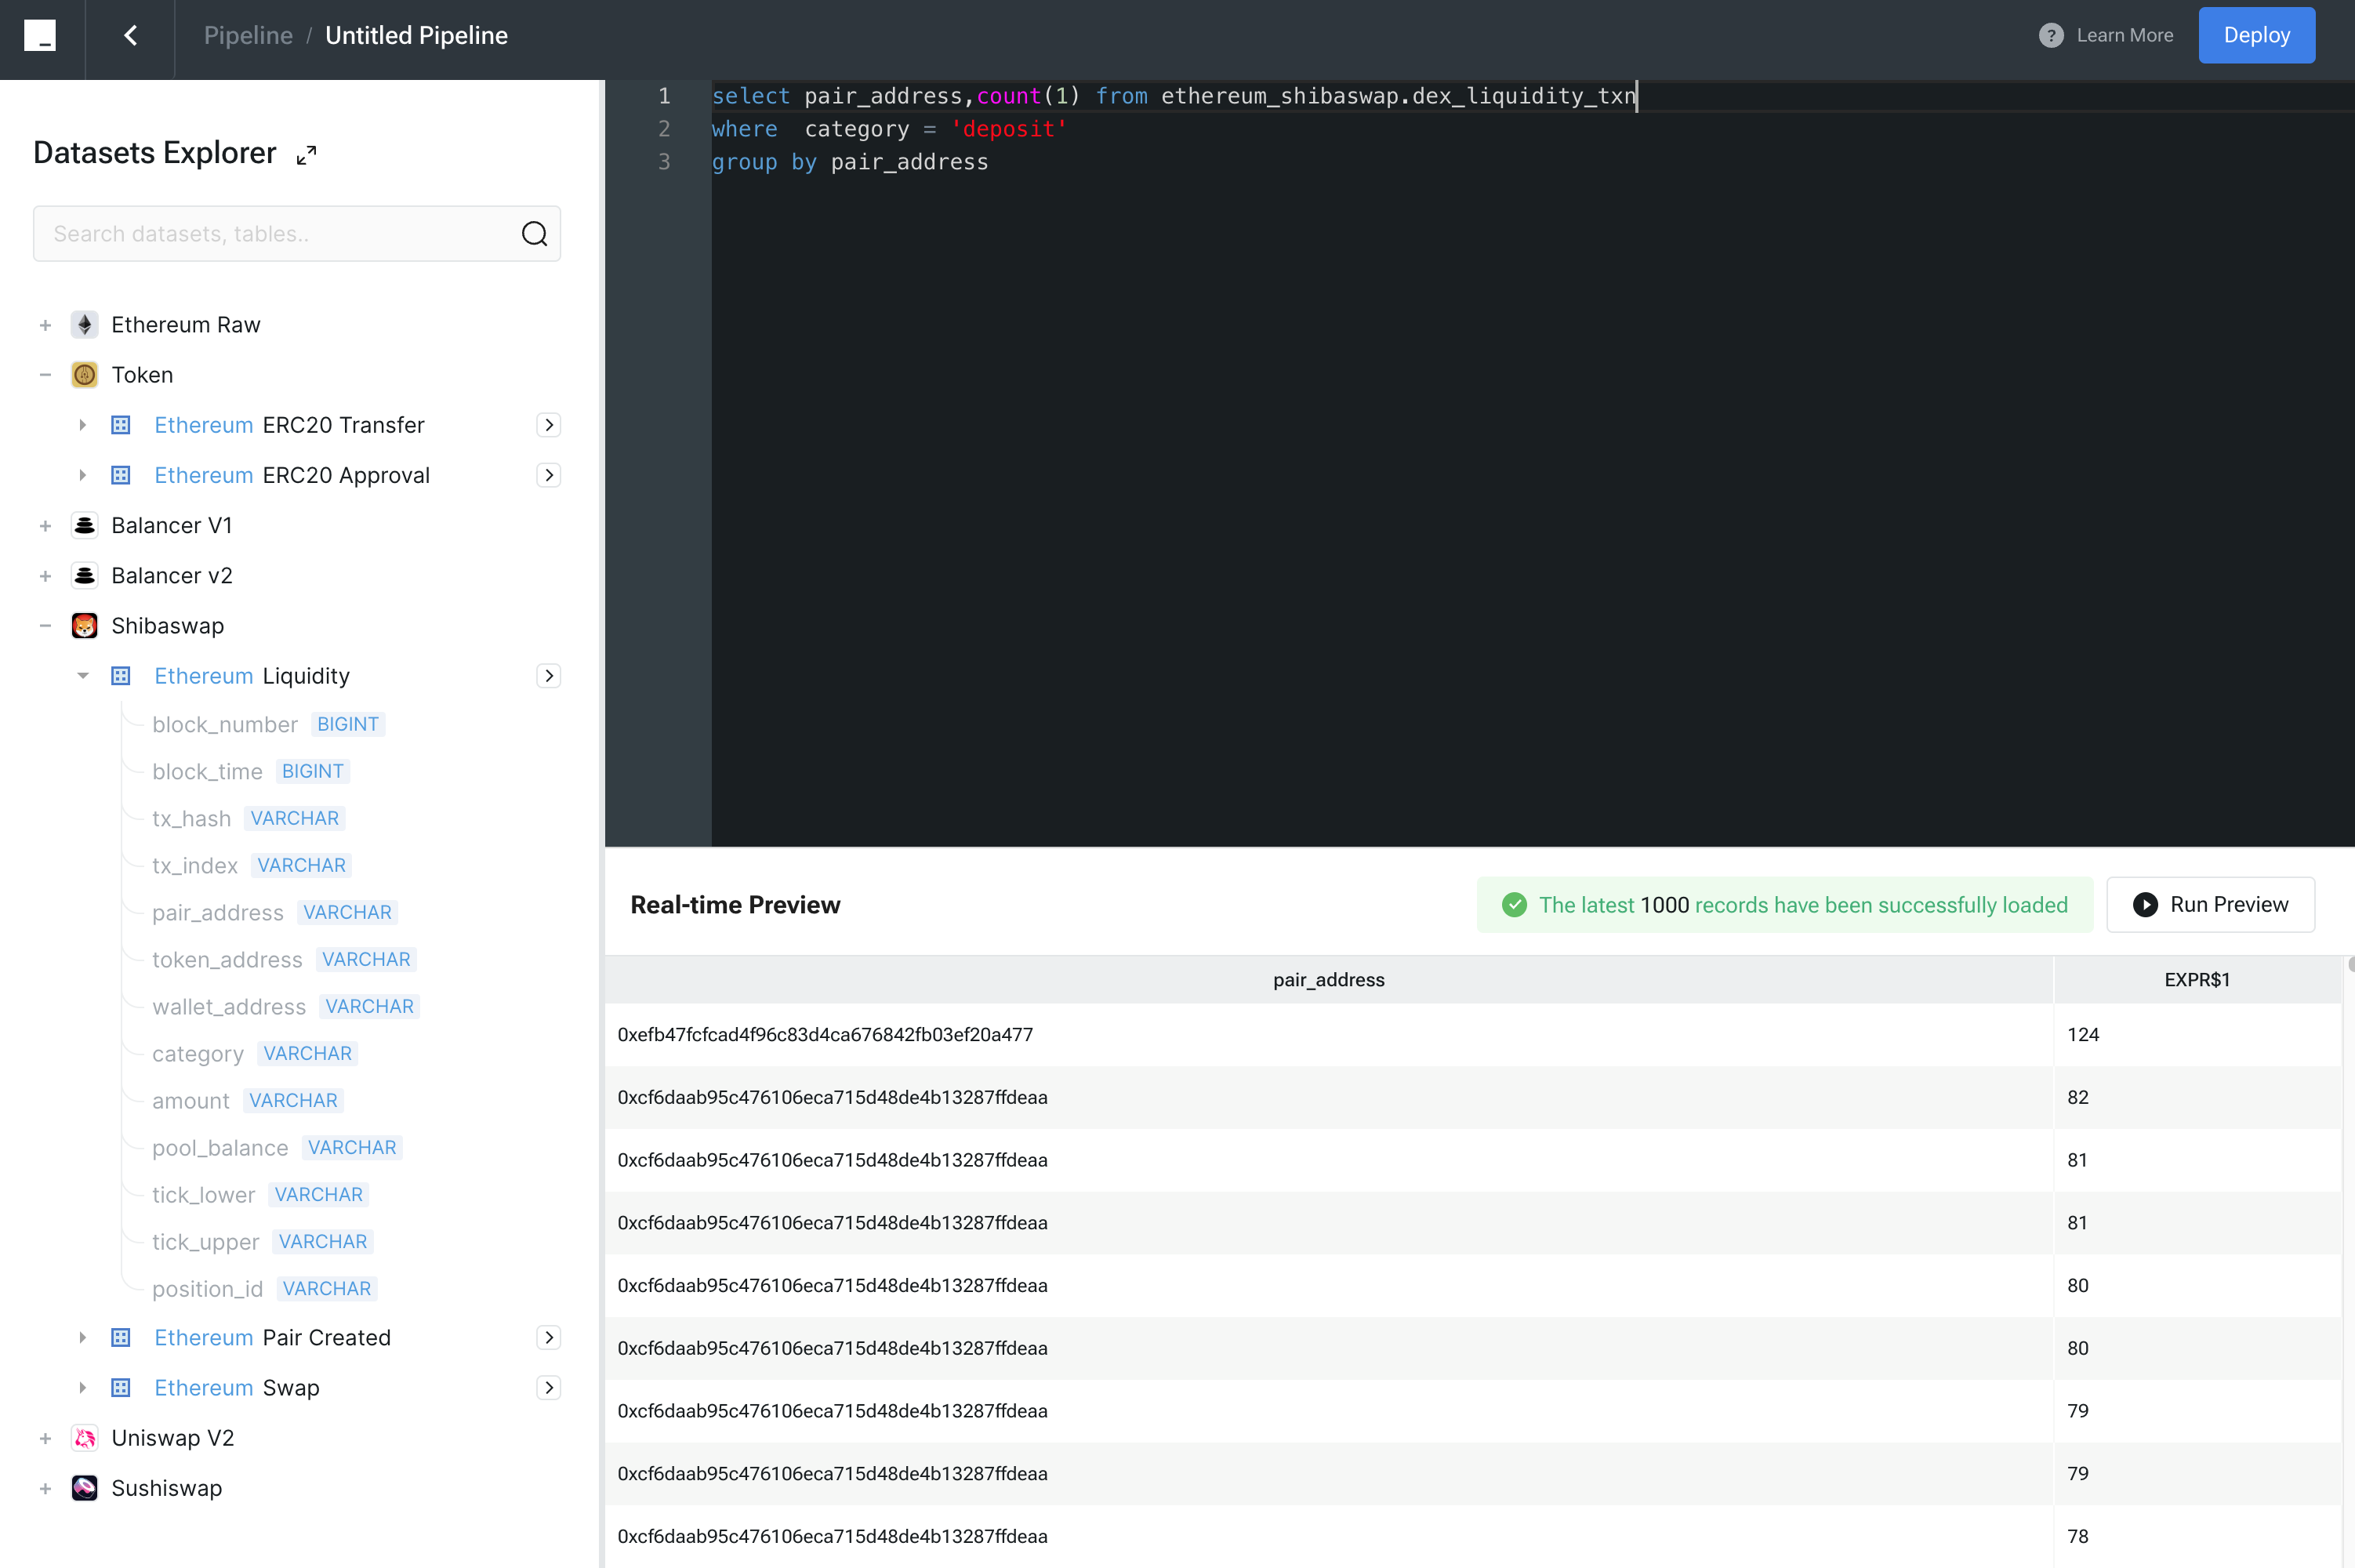Click the back arrow in header
This screenshot has width=2355, height=1568.
[x=130, y=36]
